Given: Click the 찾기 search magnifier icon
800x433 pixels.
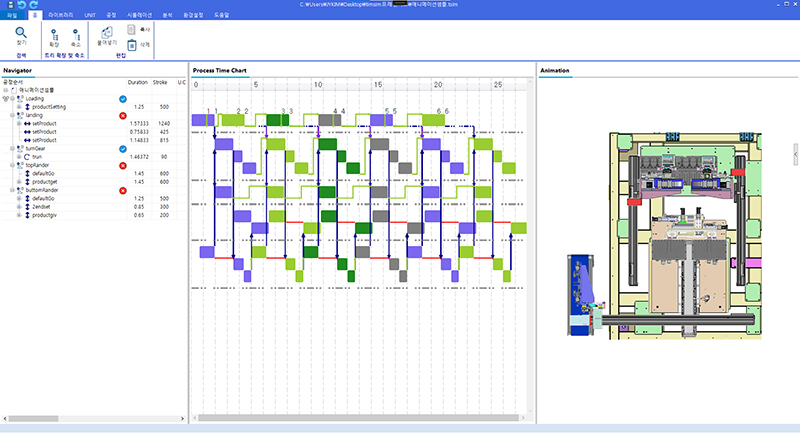Looking at the screenshot, I should (20, 33).
